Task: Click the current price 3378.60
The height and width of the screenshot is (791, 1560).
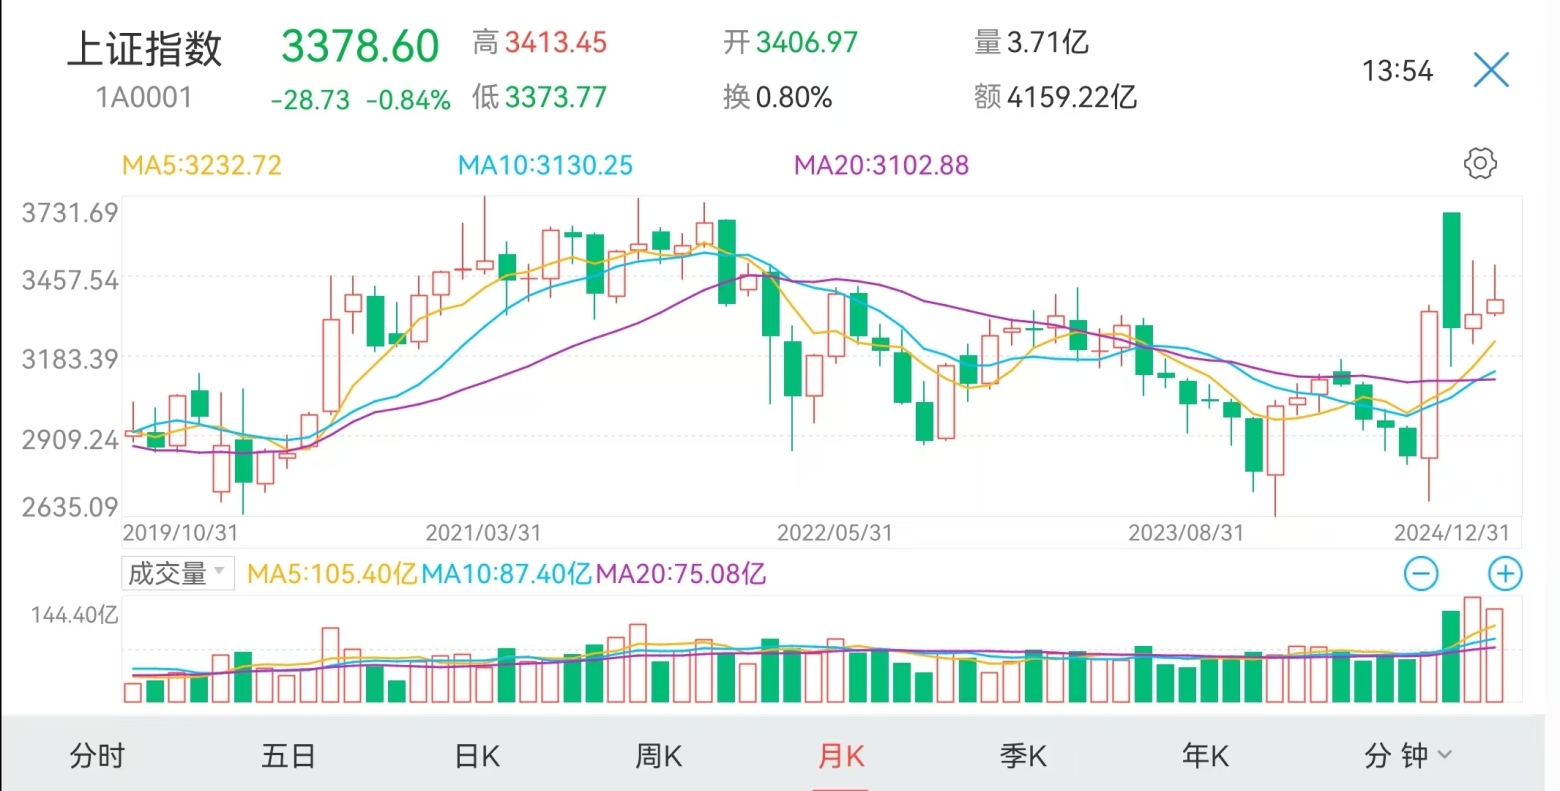Action: [x=360, y=46]
